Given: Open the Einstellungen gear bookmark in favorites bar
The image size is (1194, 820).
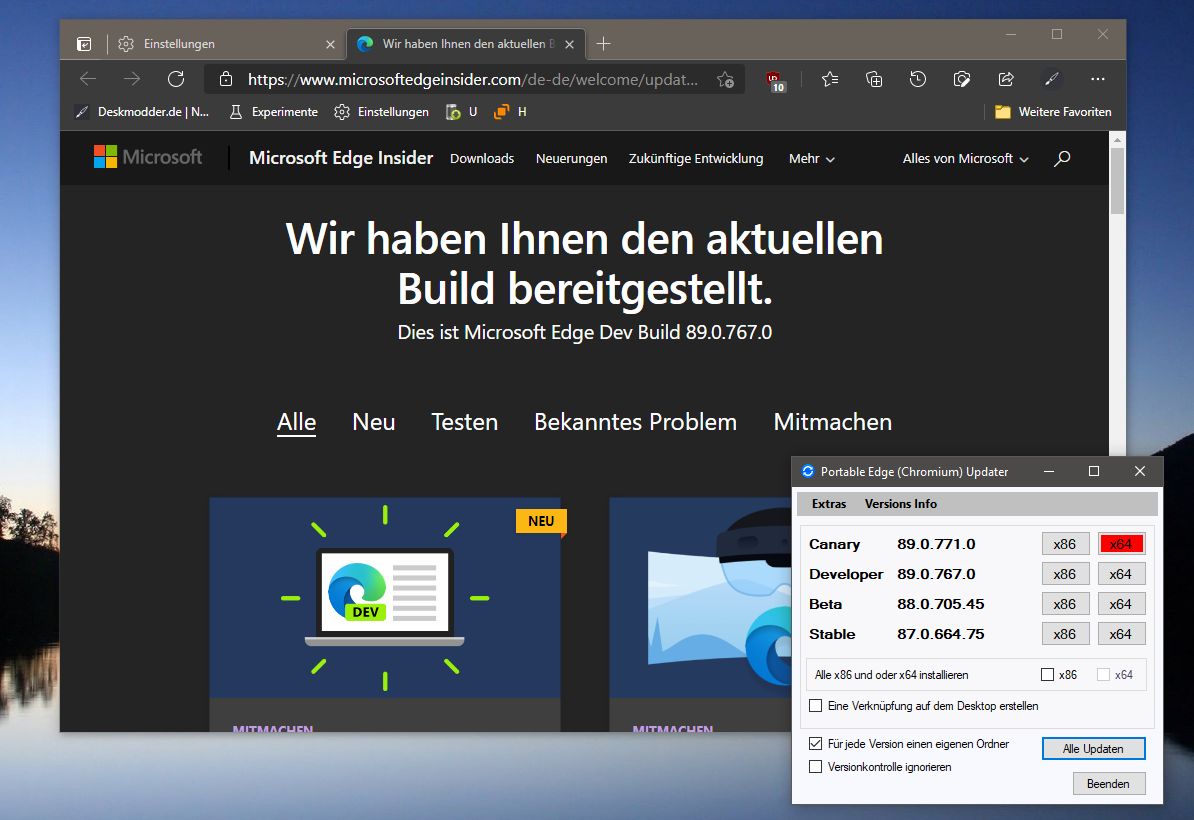Looking at the screenshot, I should tap(382, 112).
